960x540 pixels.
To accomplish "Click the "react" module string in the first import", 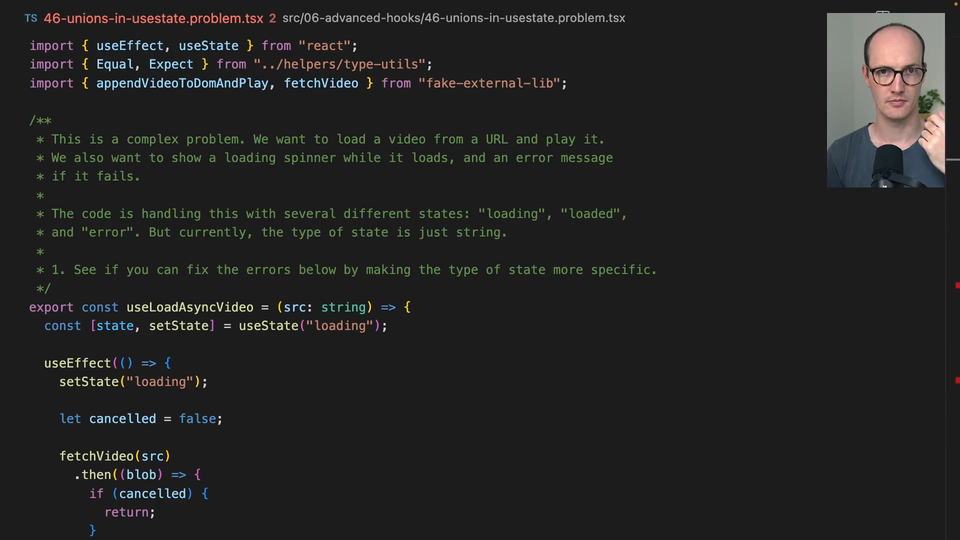I will (x=325, y=46).
